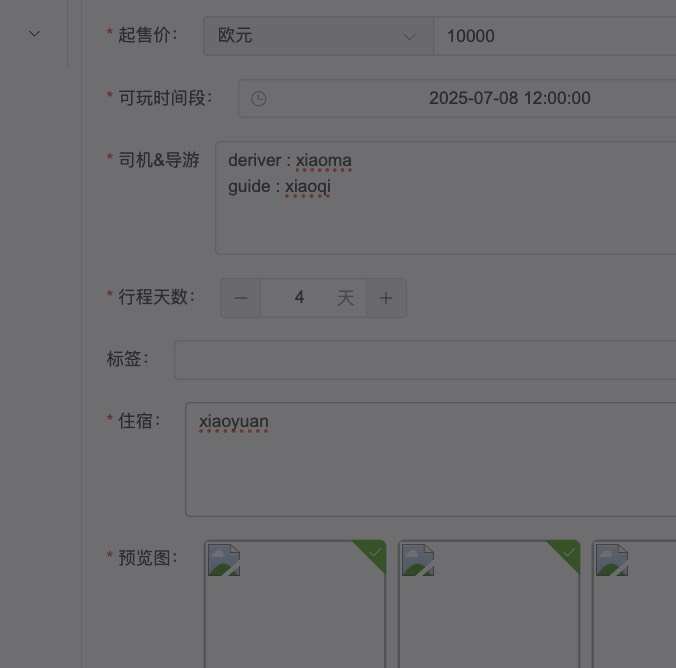Click the plus icon for 行程天数
Screen dimensions: 676x668
click(x=386, y=298)
